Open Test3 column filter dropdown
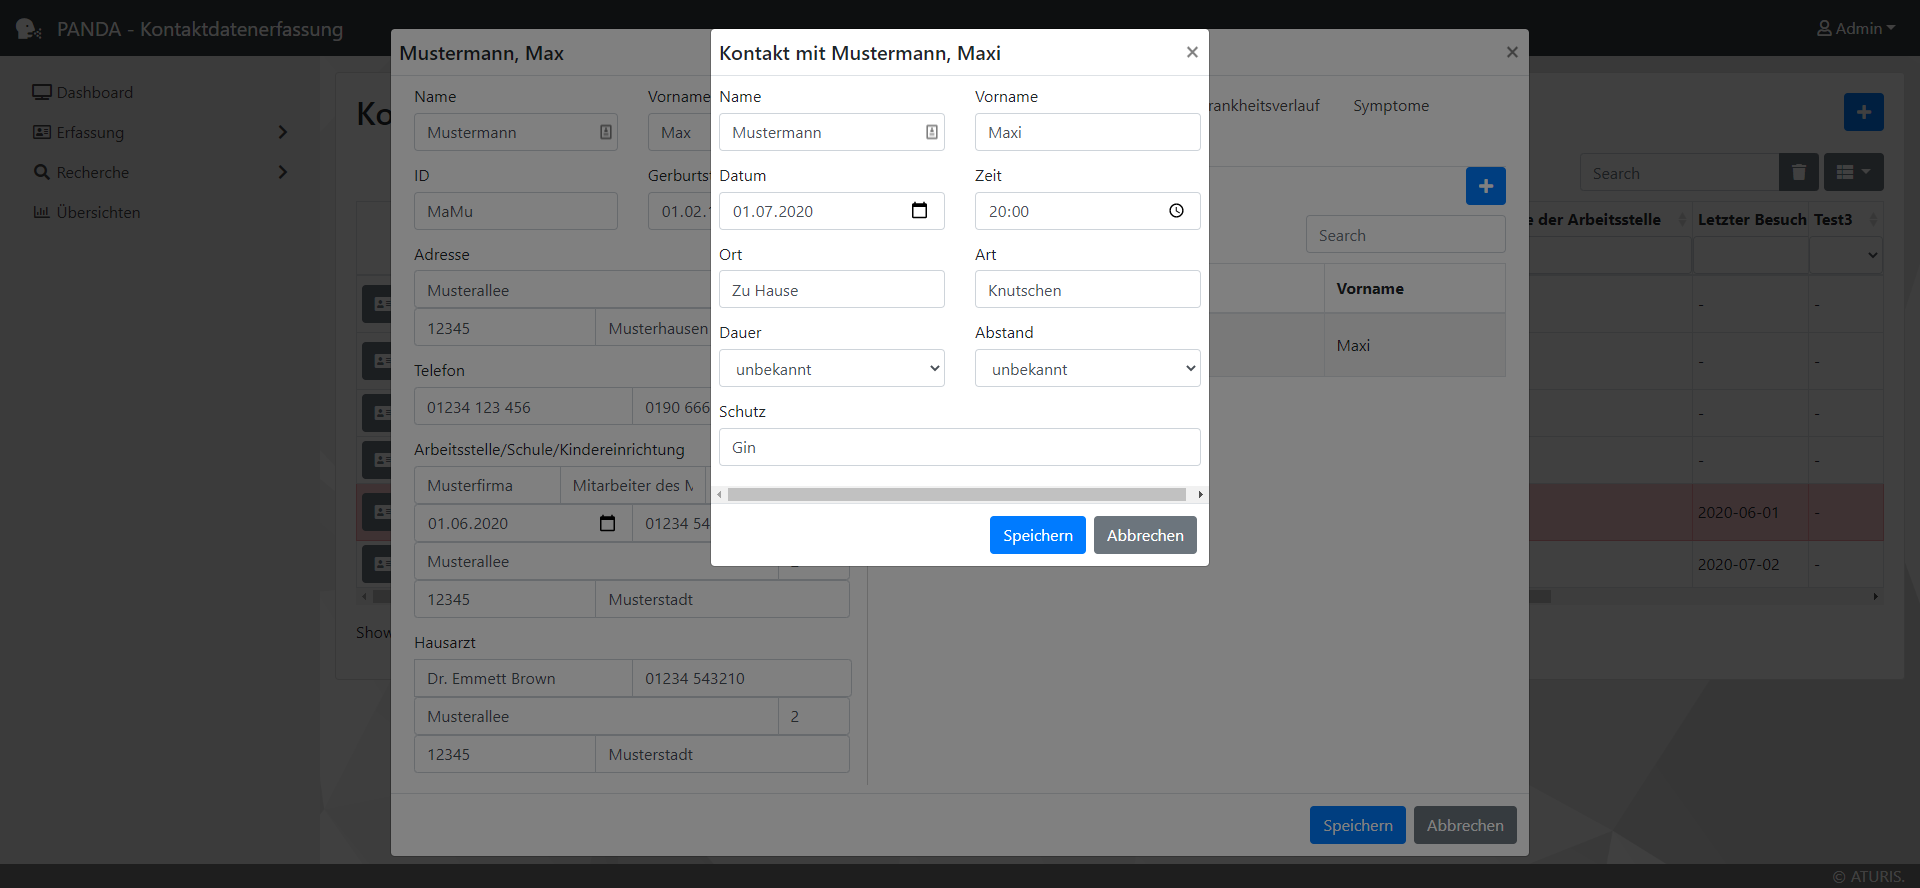Viewport: 1920px width, 888px height. tap(1846, 255)
